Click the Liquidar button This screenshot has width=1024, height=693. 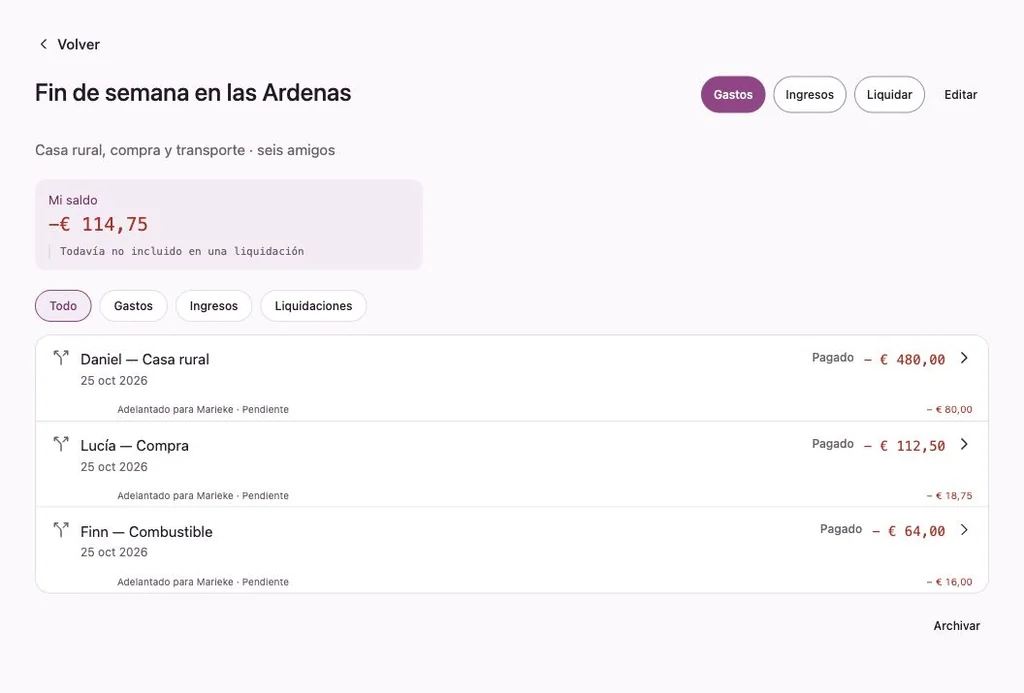click(x=889, y=95)
